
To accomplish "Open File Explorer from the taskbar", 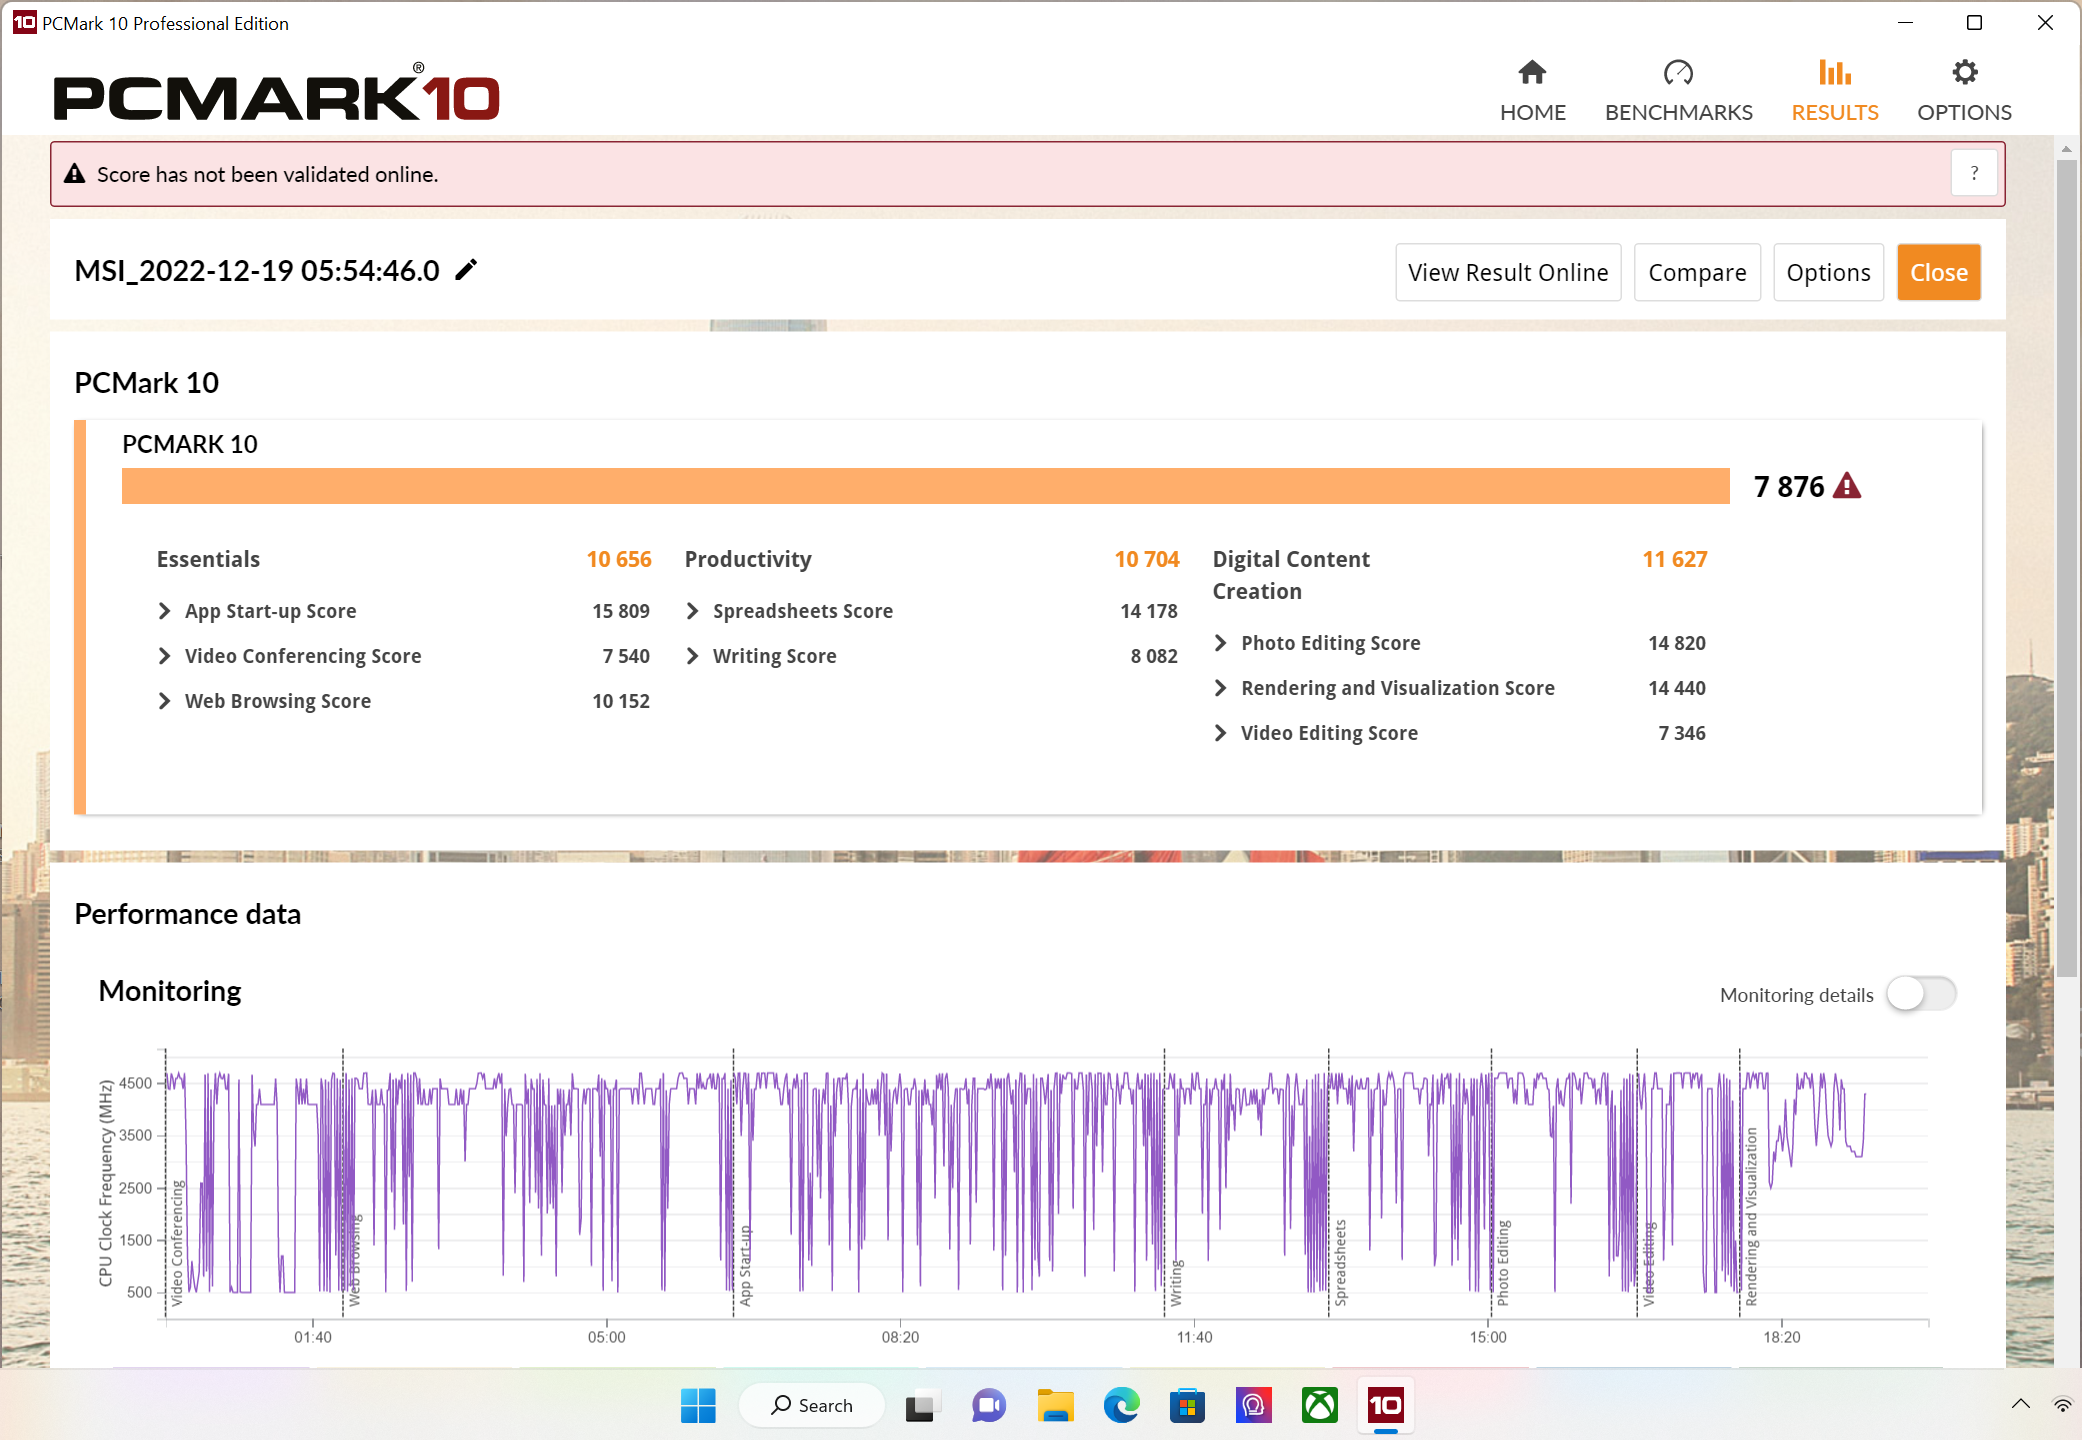I will pyautogui.click(x=1055, y=1406).
